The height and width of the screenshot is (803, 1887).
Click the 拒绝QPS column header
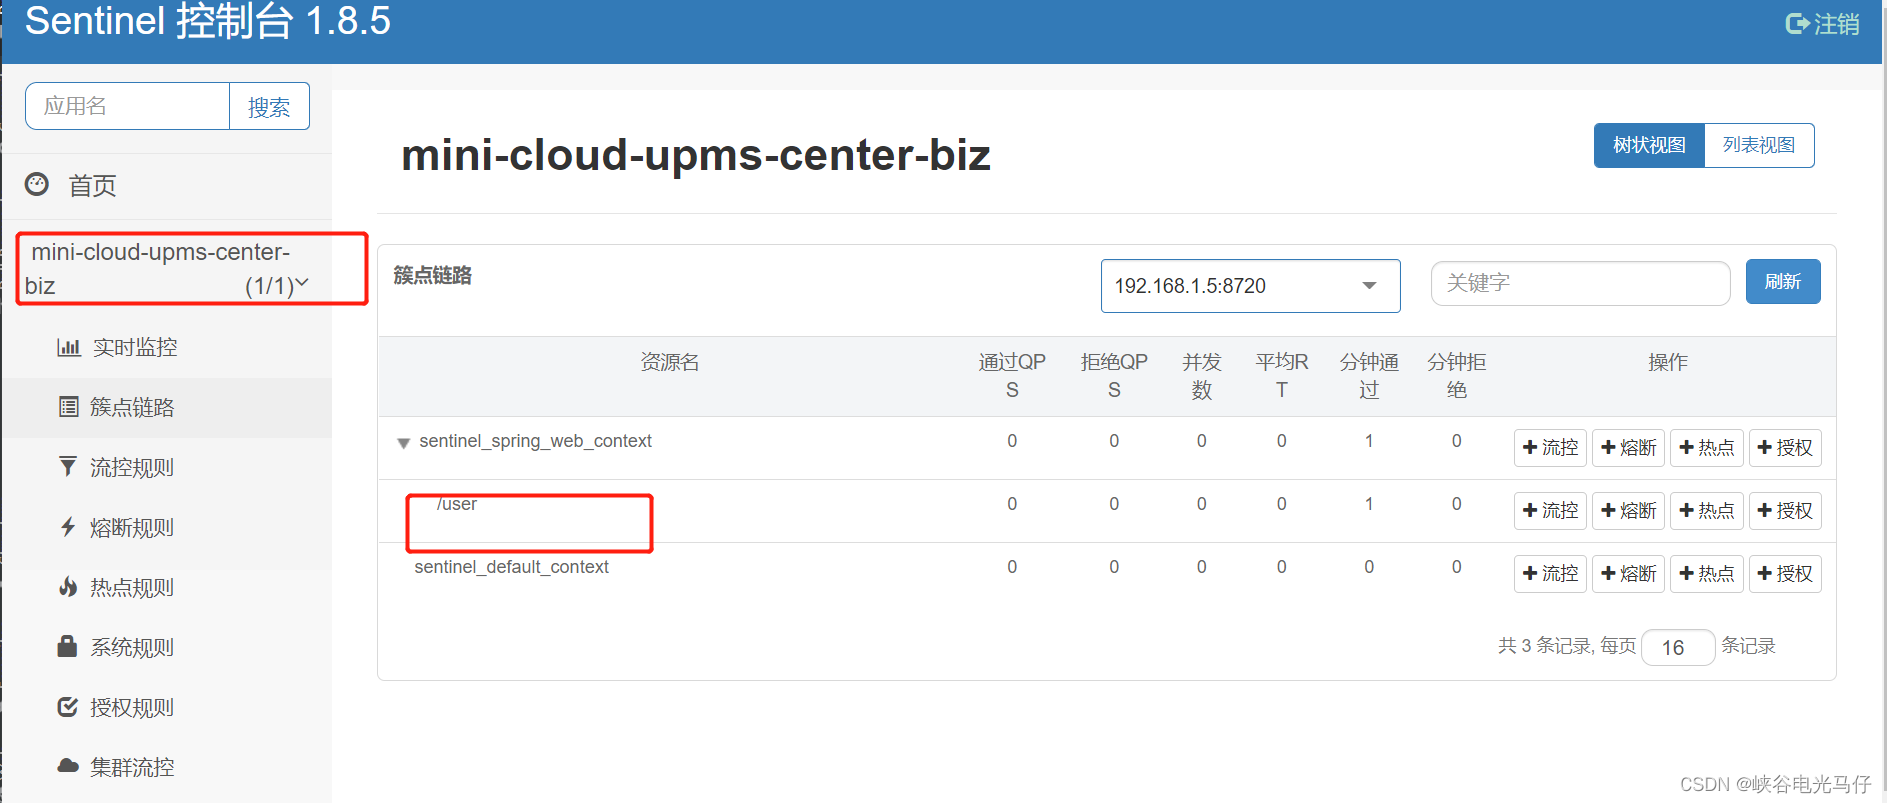tap(1114, 376)
